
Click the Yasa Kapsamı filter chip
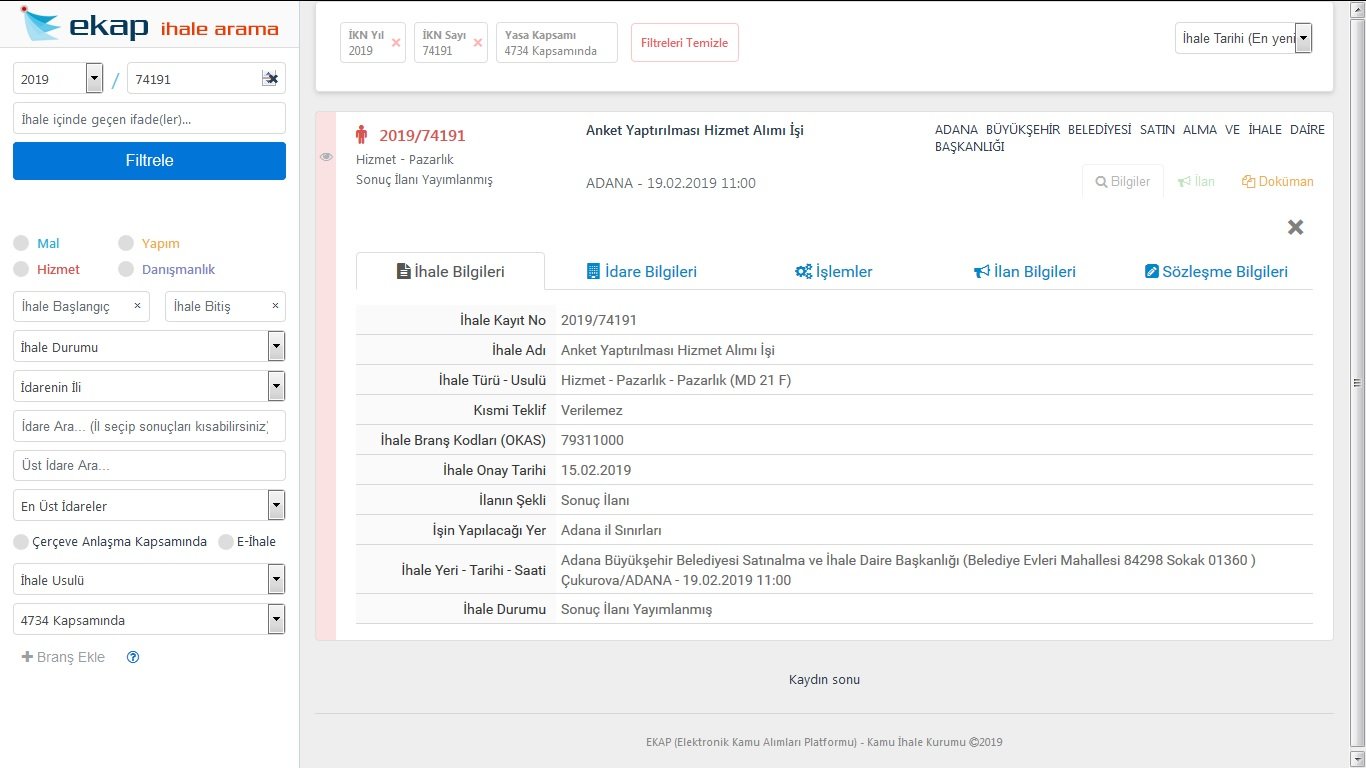point(556,43)
